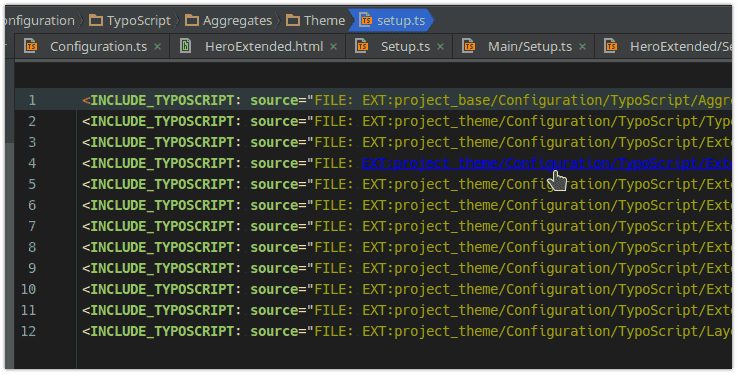Click the FILE: text on line 12
This screenshot has height=374, width=737.
(333, 331)
